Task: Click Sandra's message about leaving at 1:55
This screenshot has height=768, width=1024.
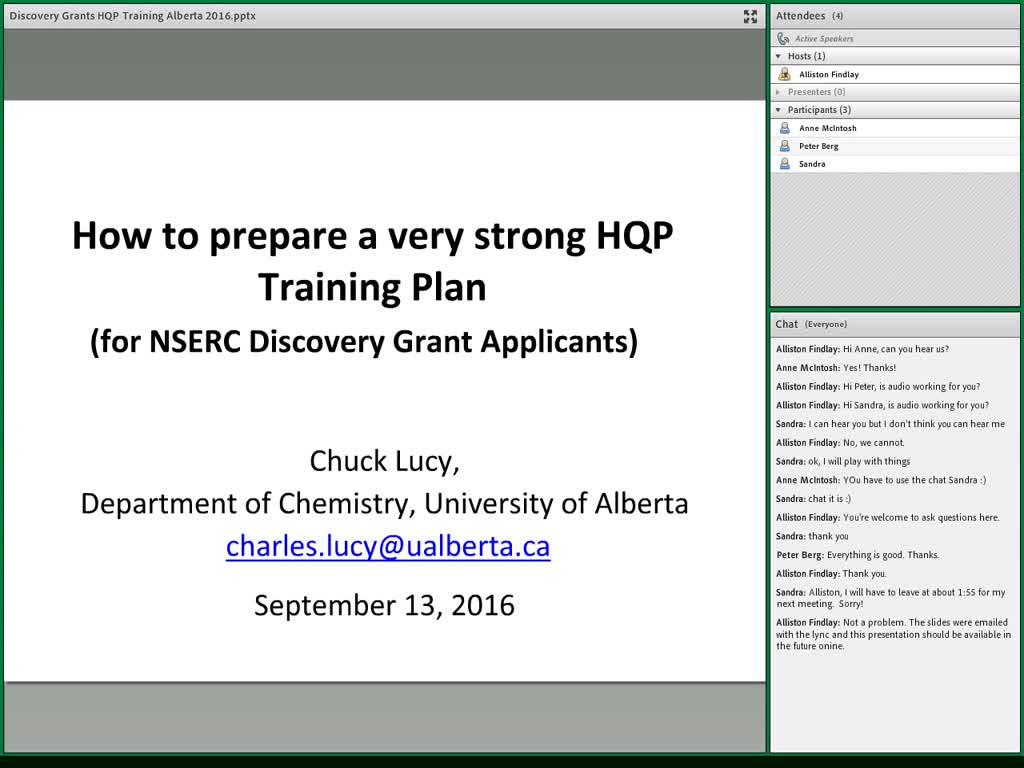Action: coord(891,598)
